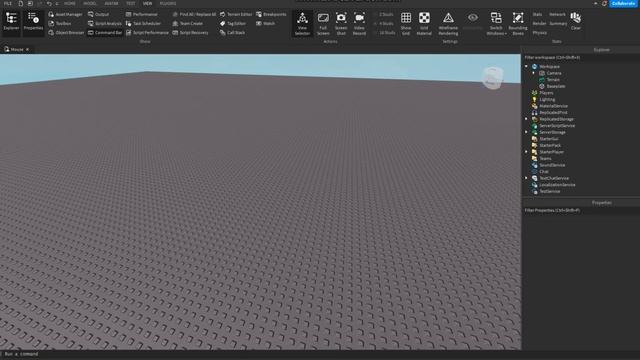Start Video Record
640x360 pixels.
(359, 24)
